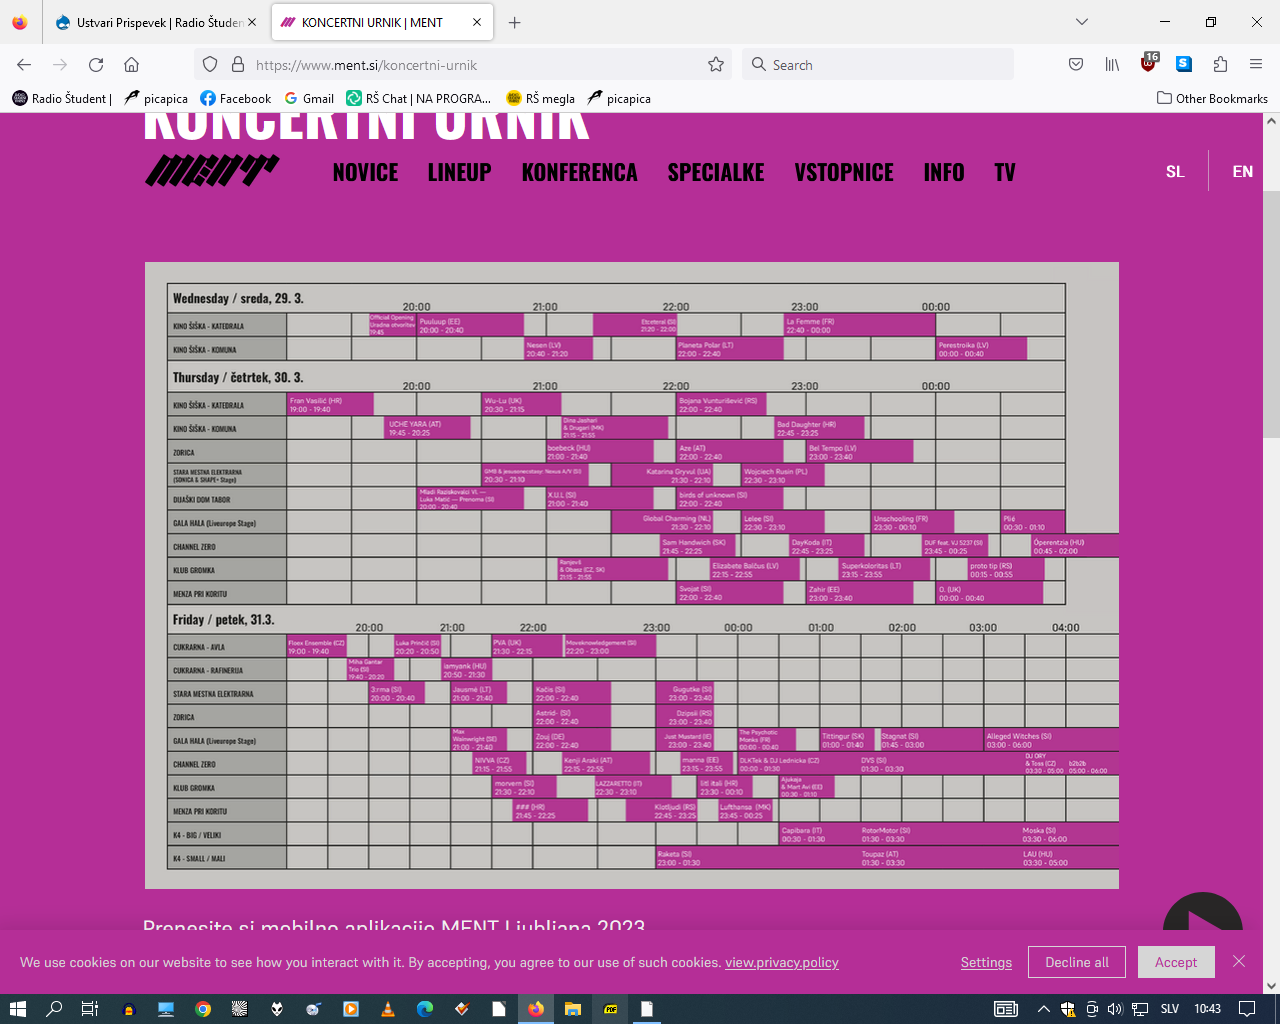
Task: Bookmark this page with the star icon
Action: point(716,65)
